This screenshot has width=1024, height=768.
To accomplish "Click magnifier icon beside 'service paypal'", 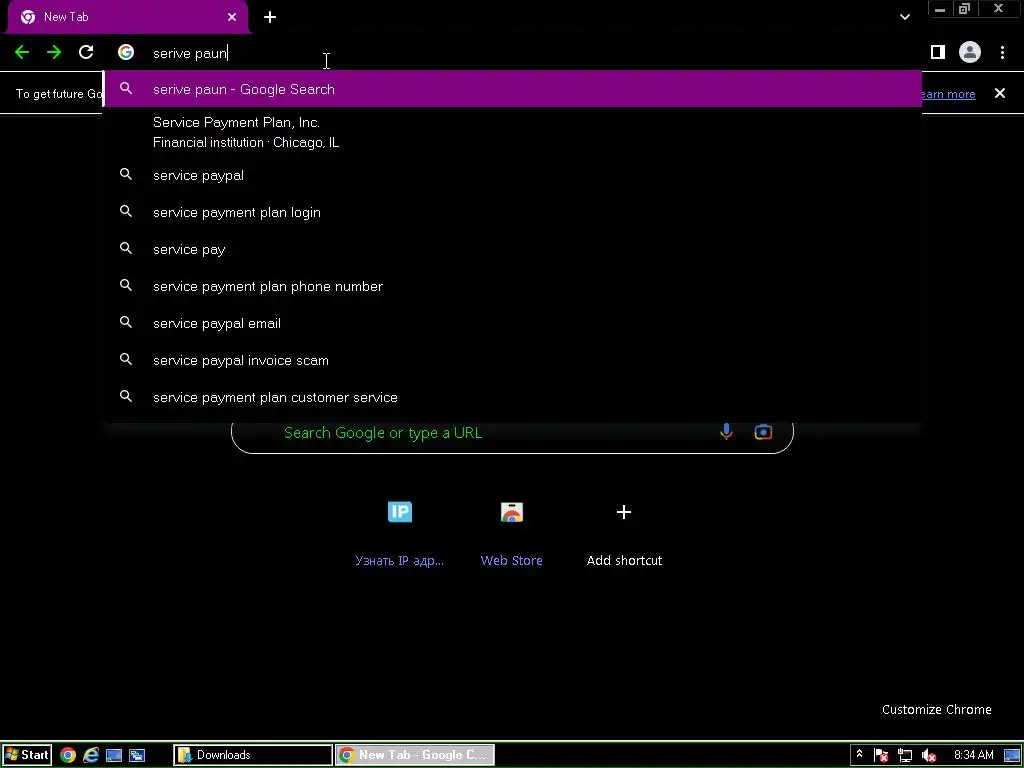I will click(x=126, y=174).
